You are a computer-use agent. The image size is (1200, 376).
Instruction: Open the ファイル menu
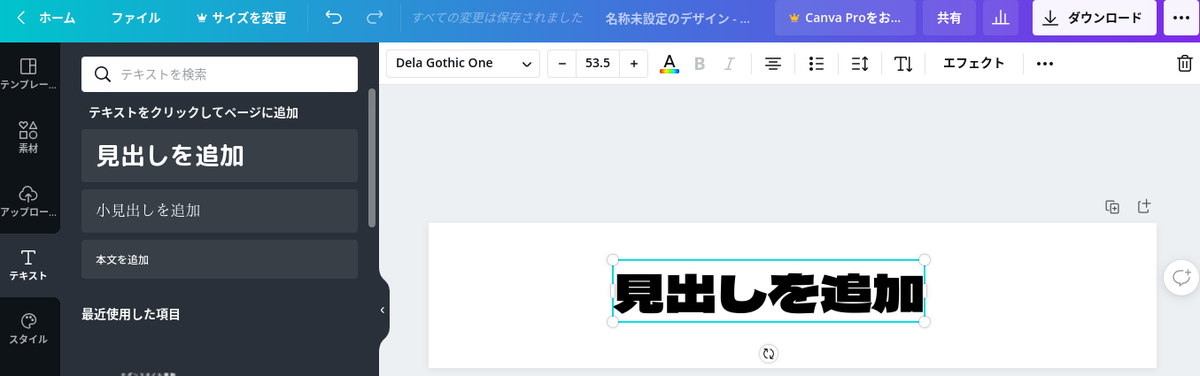135,18
